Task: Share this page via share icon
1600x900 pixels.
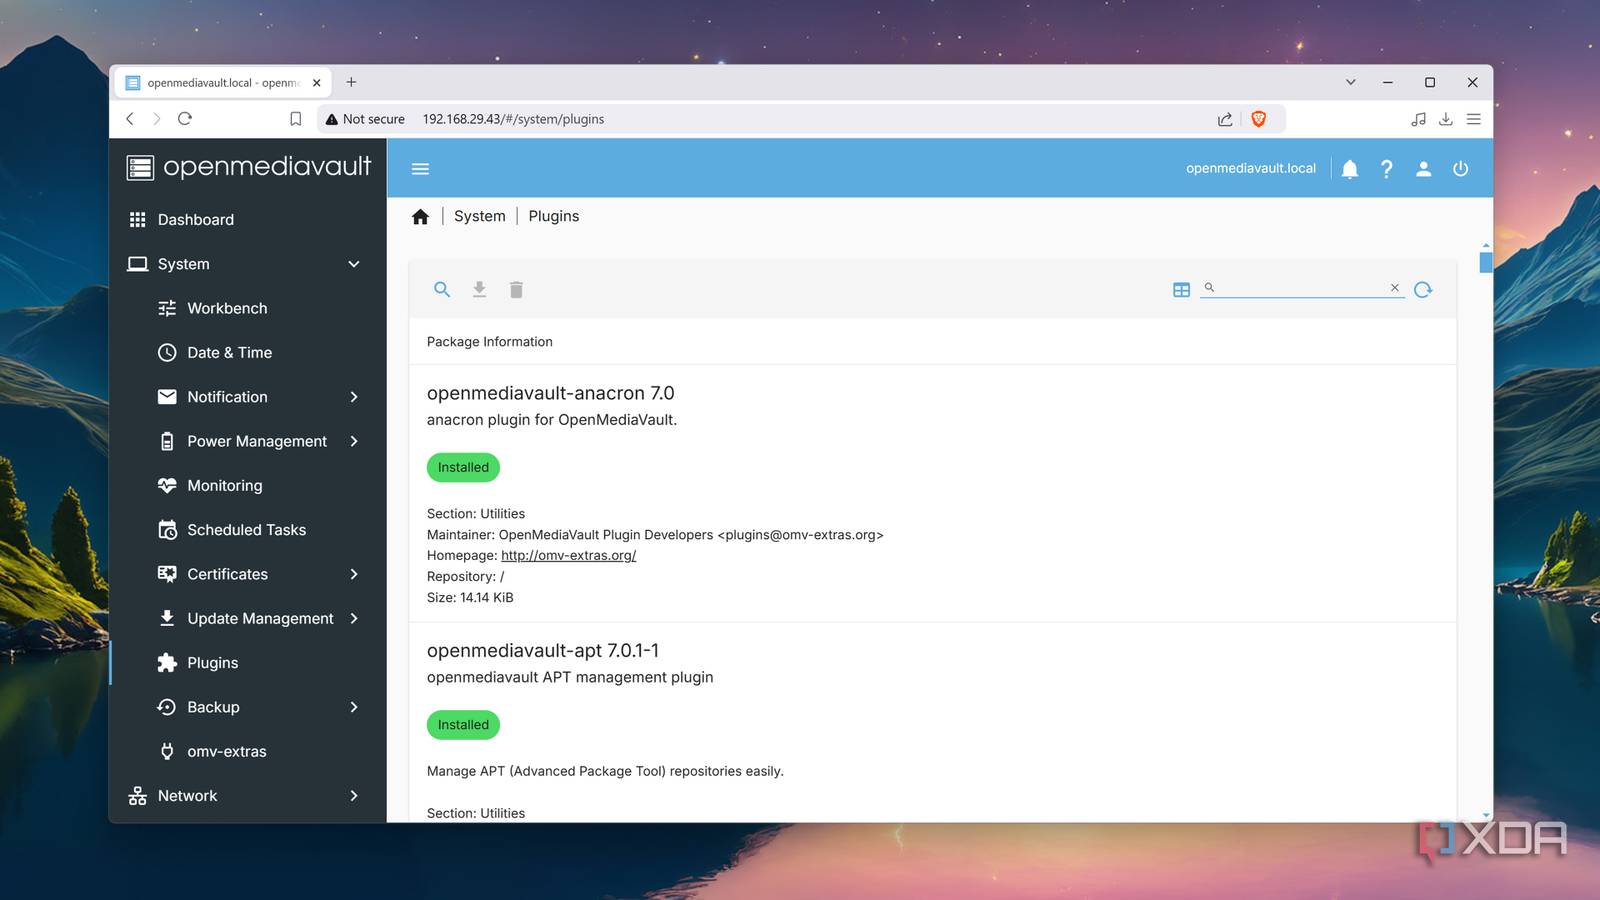Action: 1225,119
